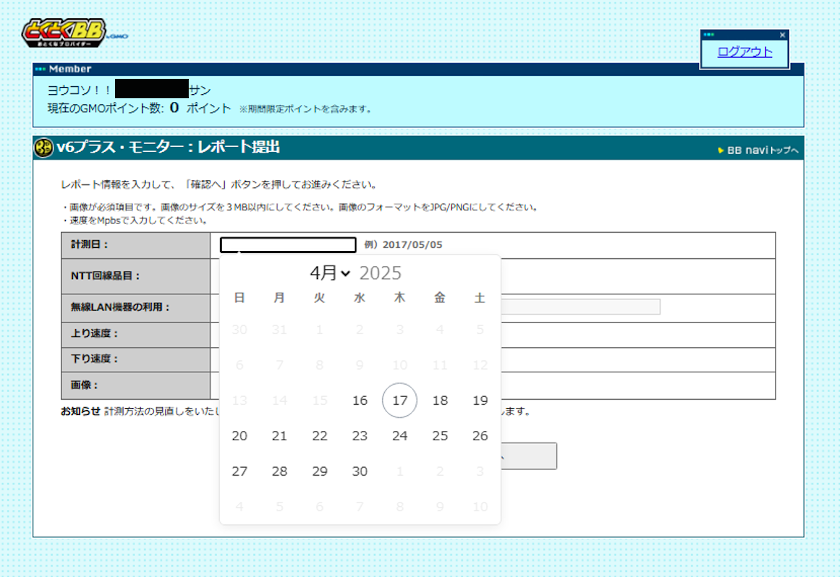
Task: Close the small logout box with X
Action: 782,35
